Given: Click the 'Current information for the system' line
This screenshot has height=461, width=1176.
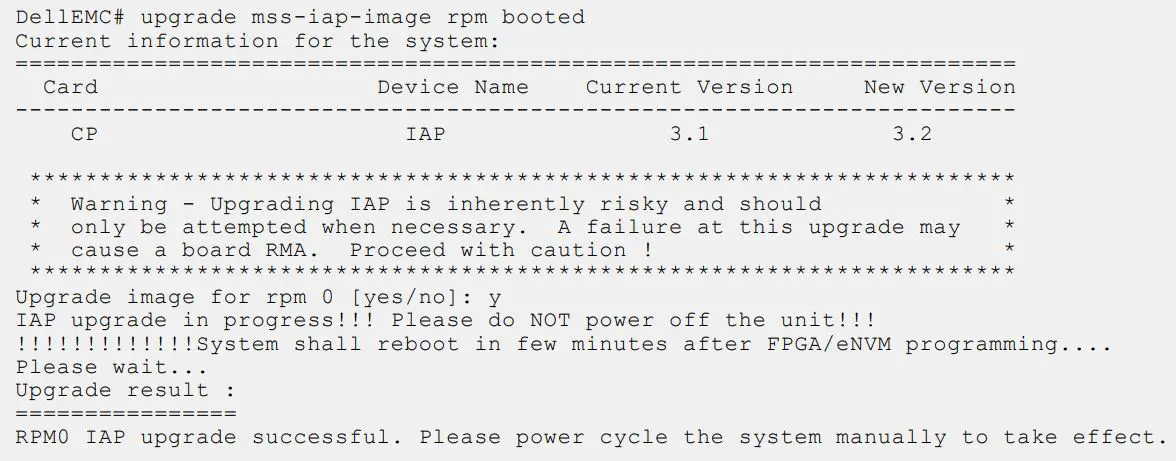Looking at the screenshot, I should pyautogui.click(x=257, y=41).
